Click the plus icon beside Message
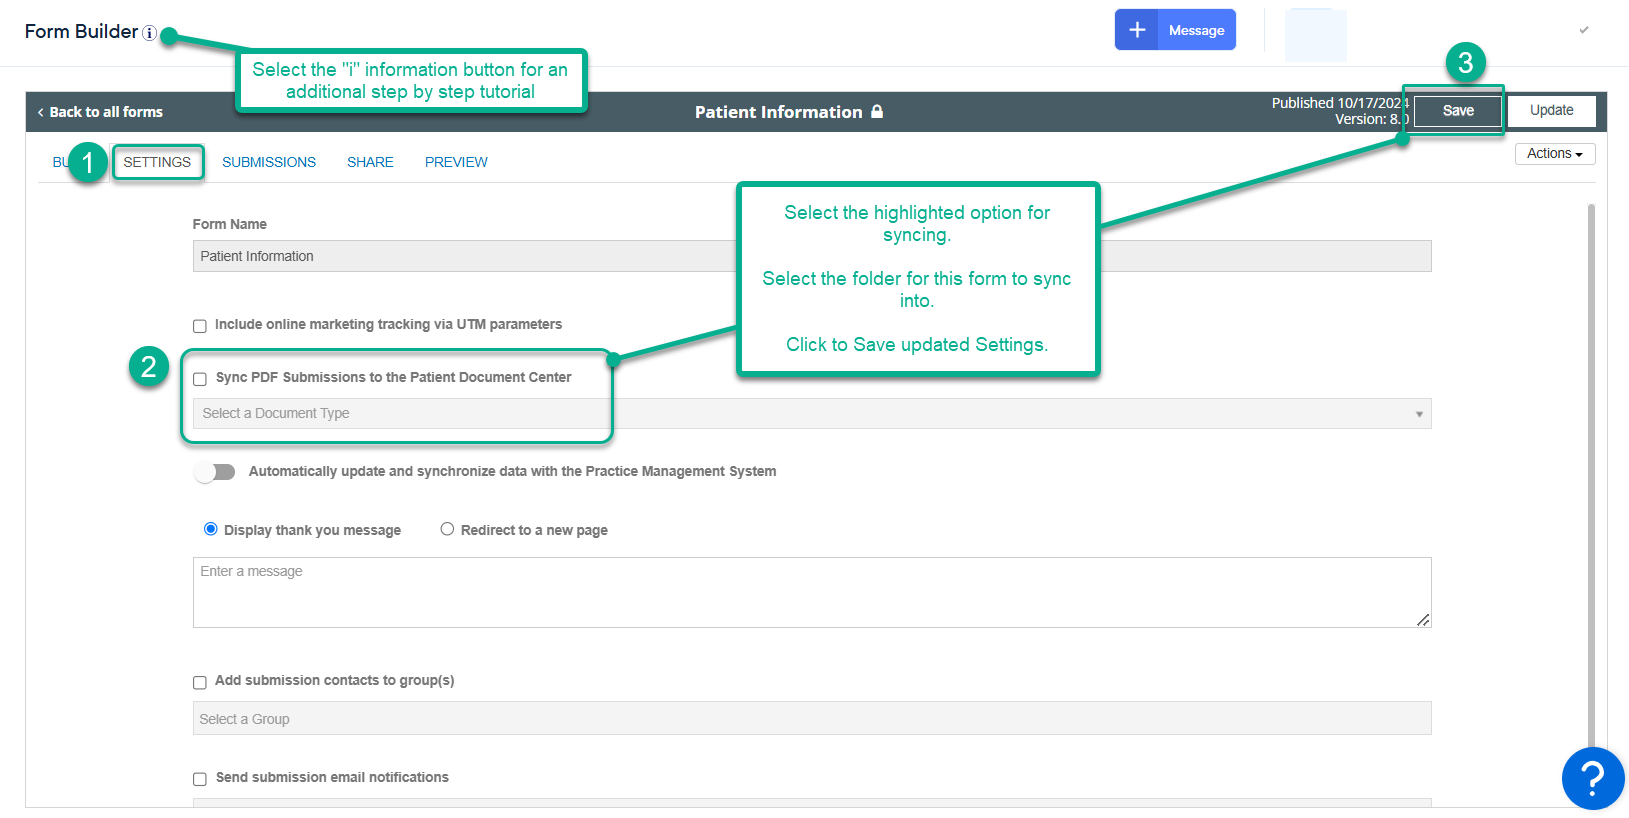 [1137, 30]
